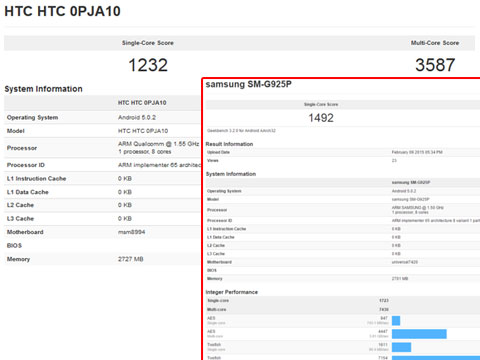Select 'msm8994' motherboard value
Screen dimensions: 480x360
[x=131, y=232]
